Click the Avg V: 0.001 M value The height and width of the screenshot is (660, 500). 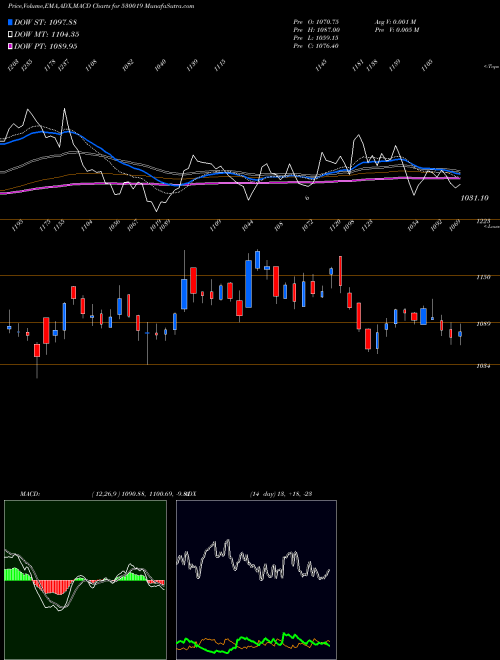pyautogui.click(x=395, y=22)
